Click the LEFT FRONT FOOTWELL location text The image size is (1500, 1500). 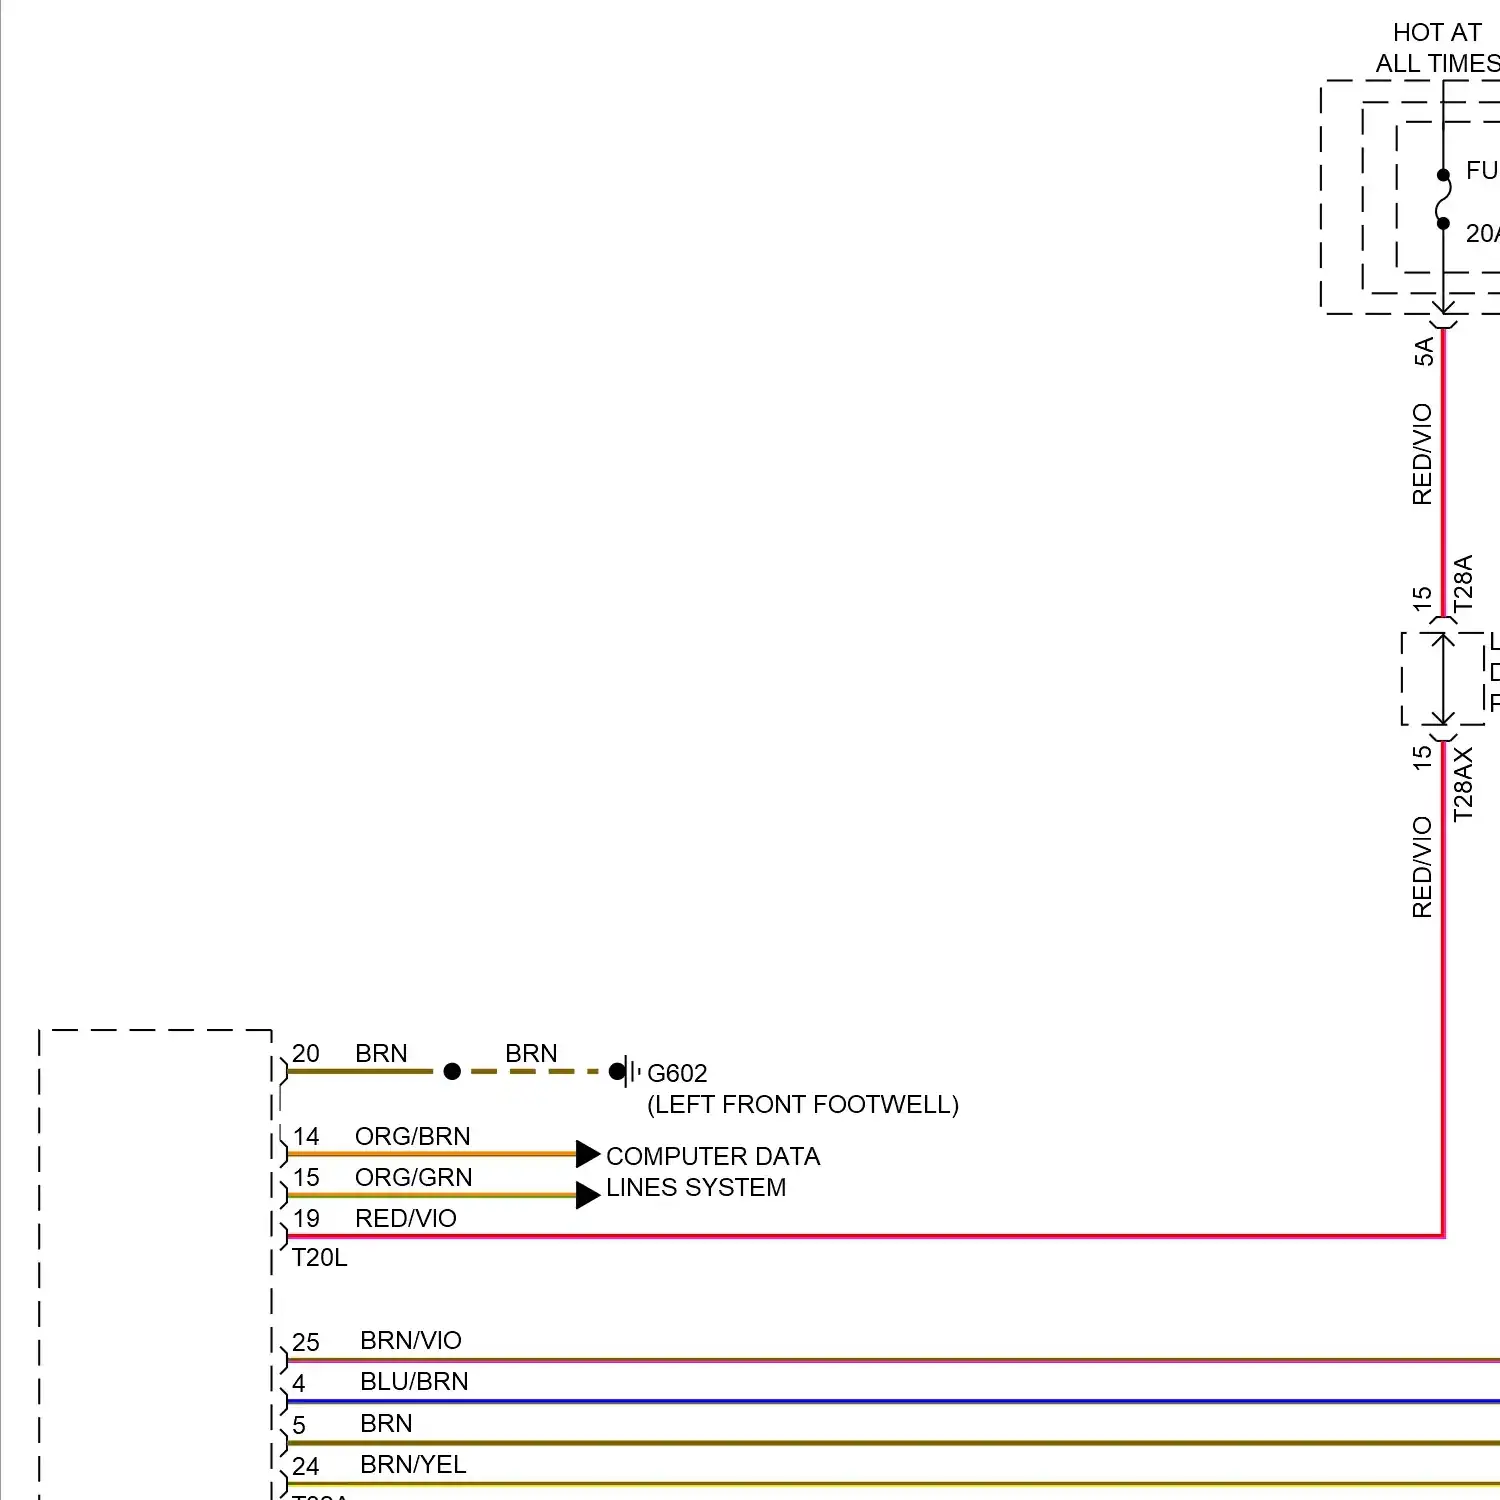(803, 1104)
